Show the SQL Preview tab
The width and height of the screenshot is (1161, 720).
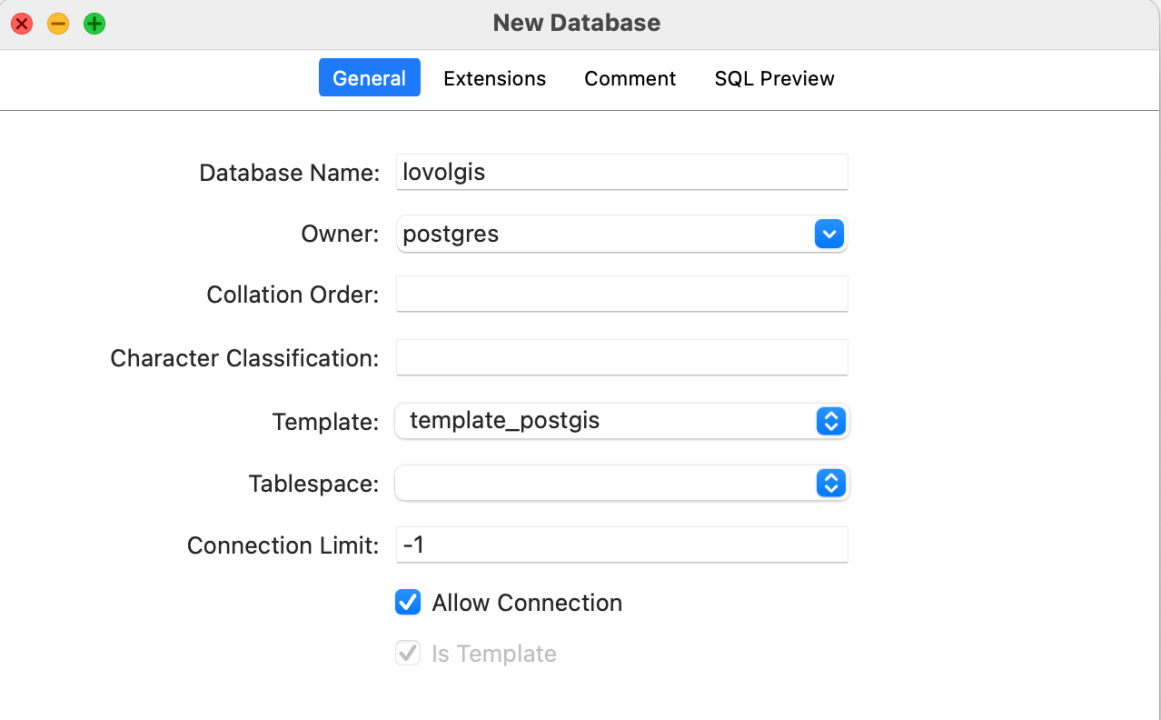(x=774, y=78)
